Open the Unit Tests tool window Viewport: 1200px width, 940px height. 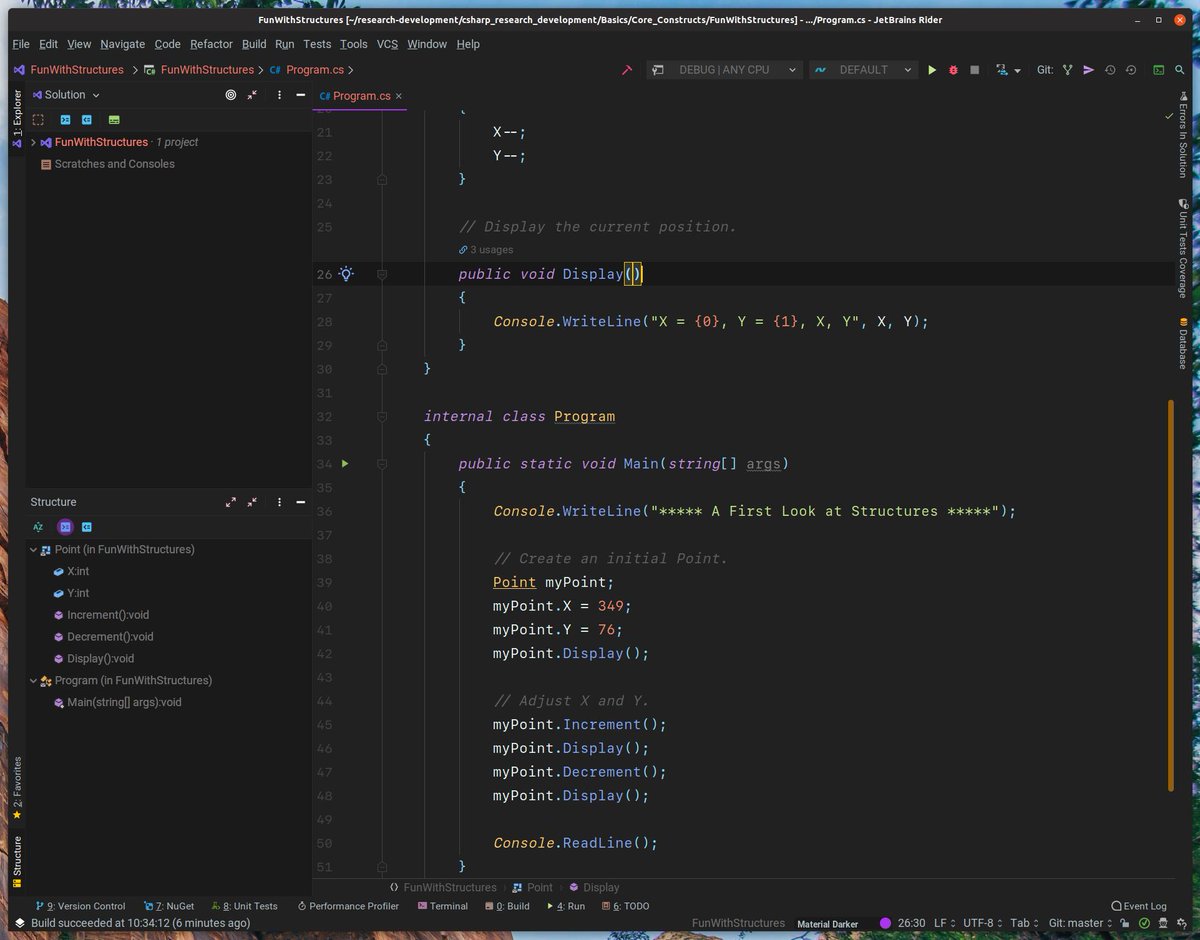click(244, 906)
